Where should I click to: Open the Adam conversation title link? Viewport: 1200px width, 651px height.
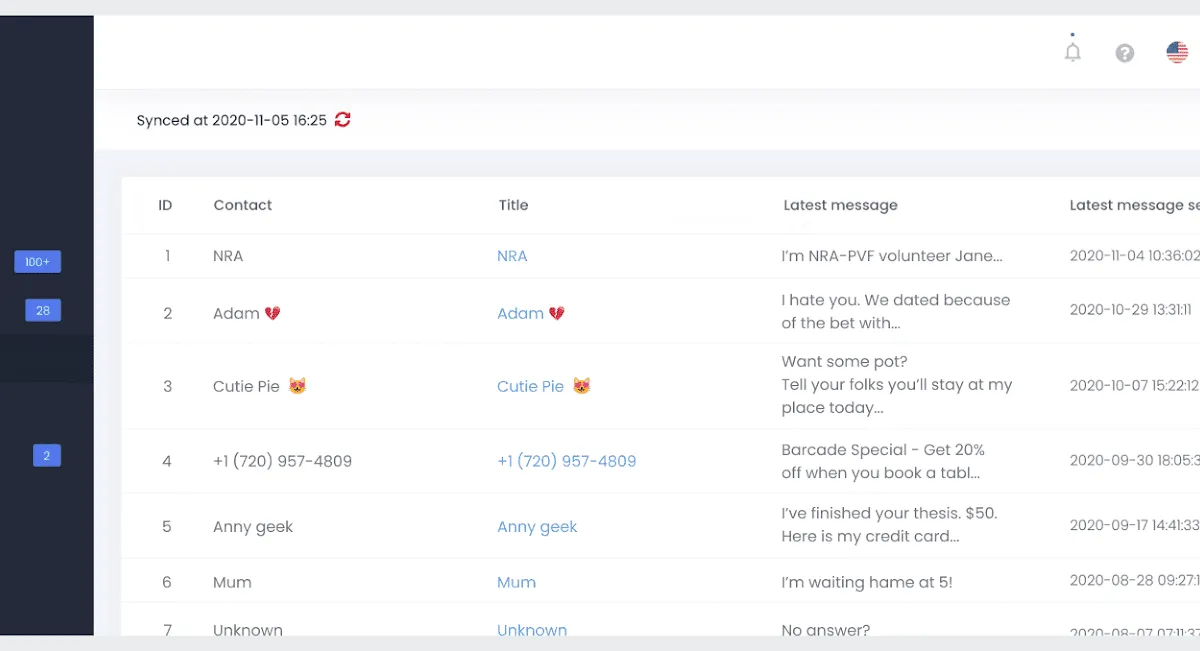point(531,313)
